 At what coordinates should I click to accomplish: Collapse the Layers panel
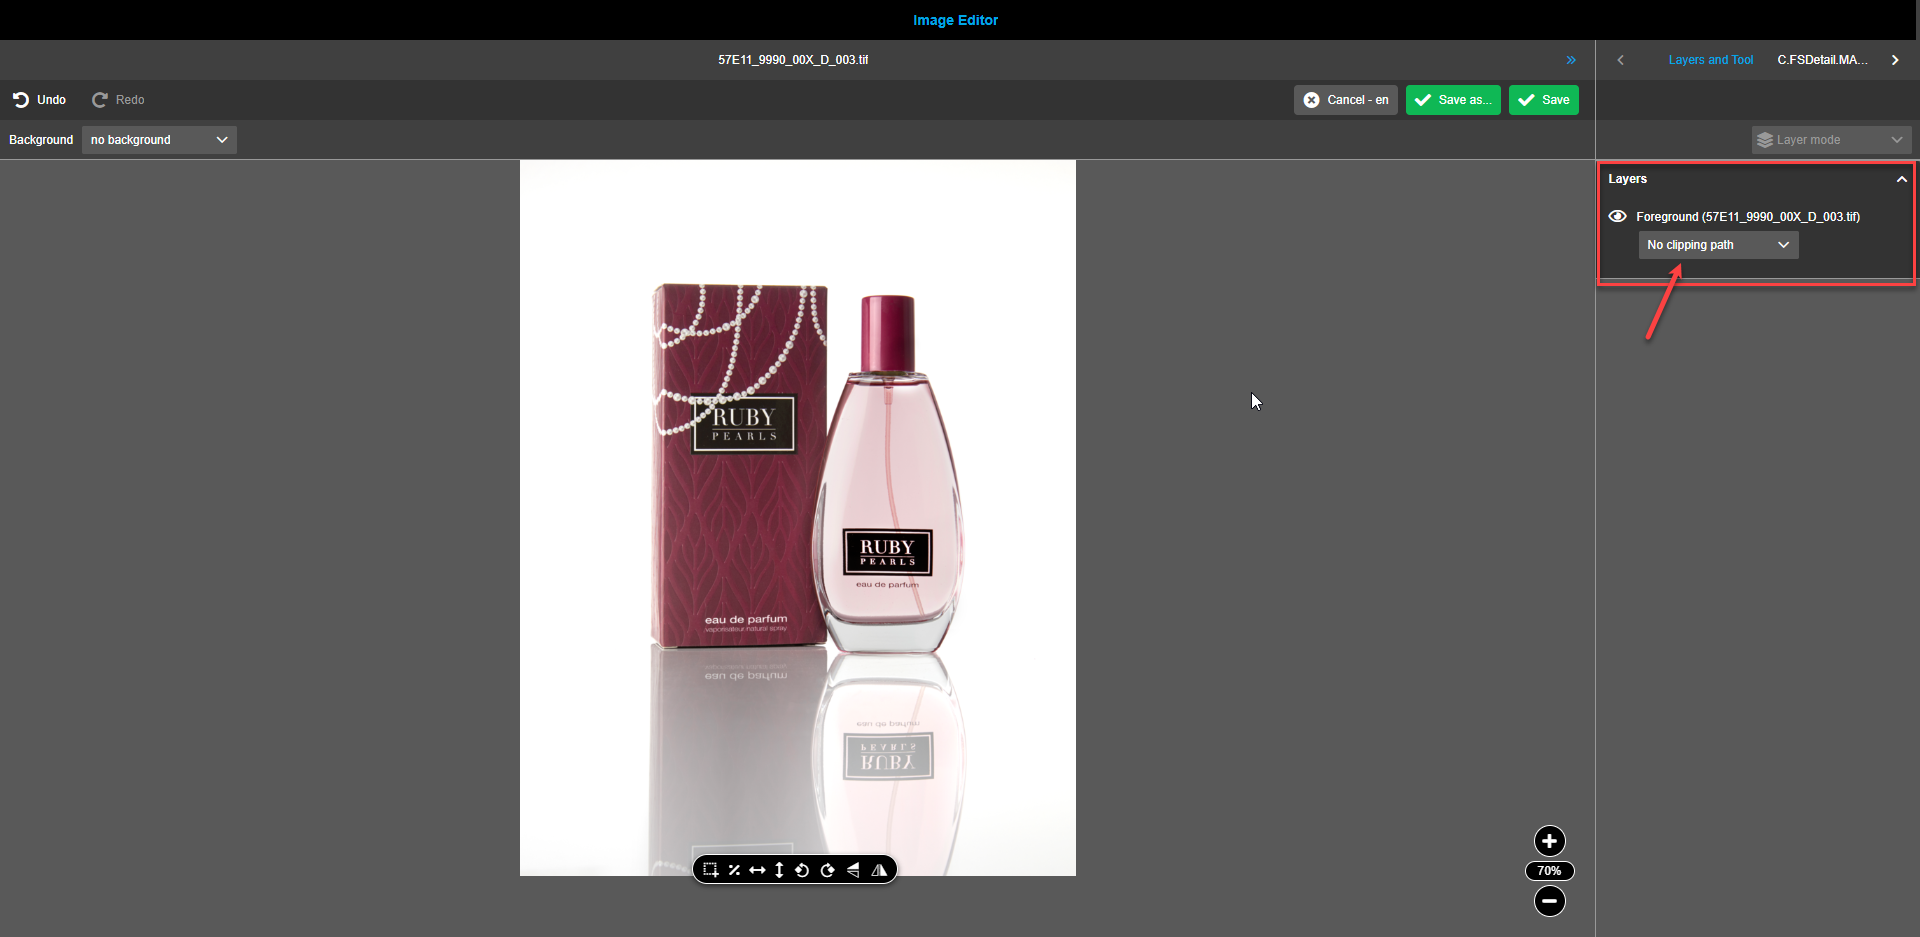(1899, 179)
